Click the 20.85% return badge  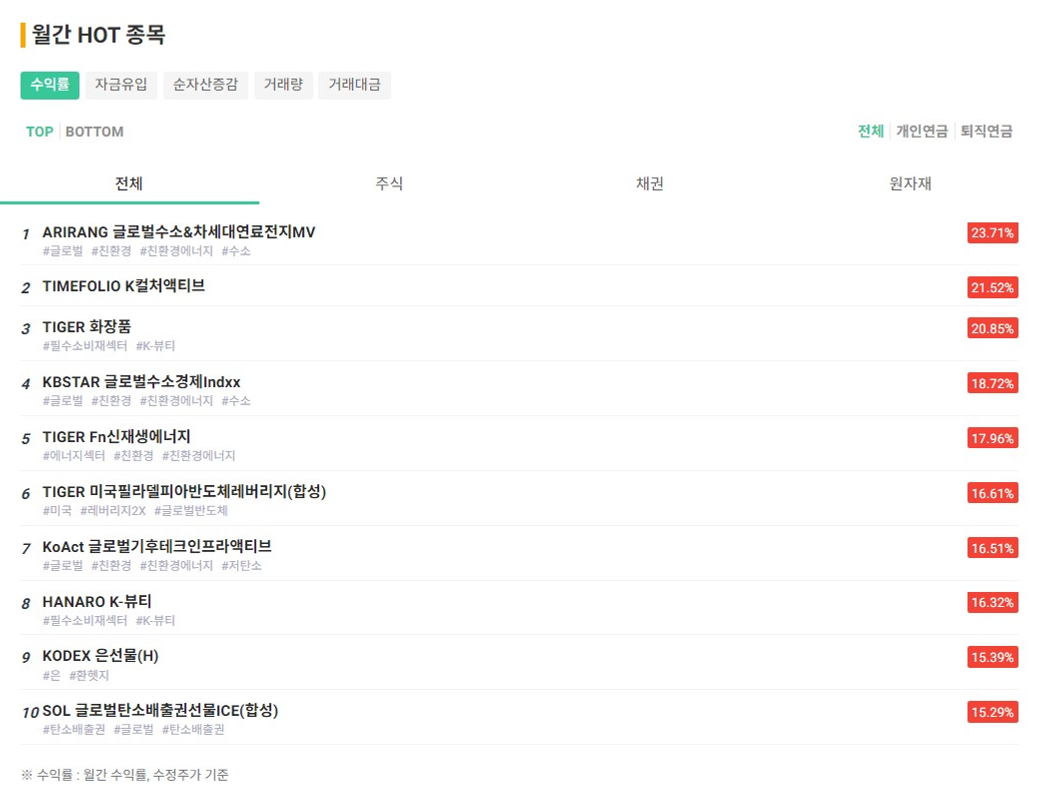[992, 328]
